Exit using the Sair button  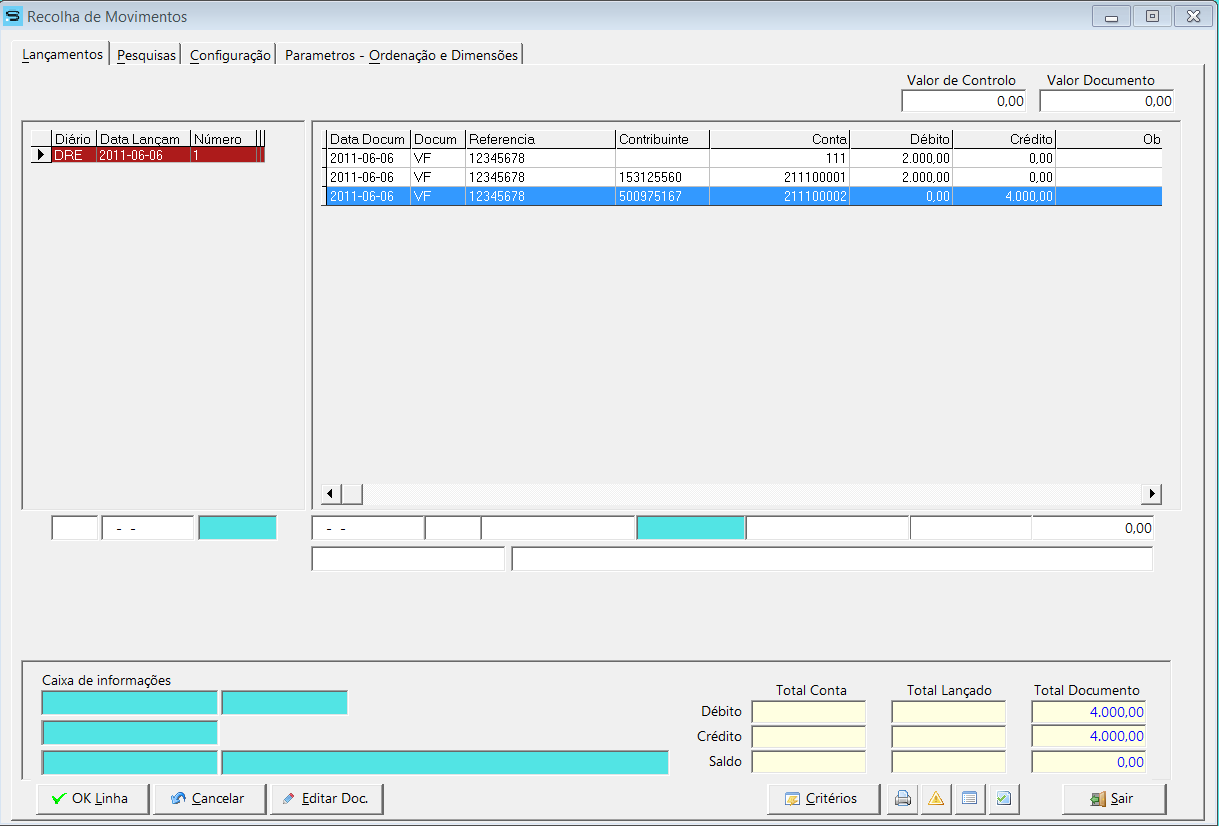click(x=1114, y=799)
